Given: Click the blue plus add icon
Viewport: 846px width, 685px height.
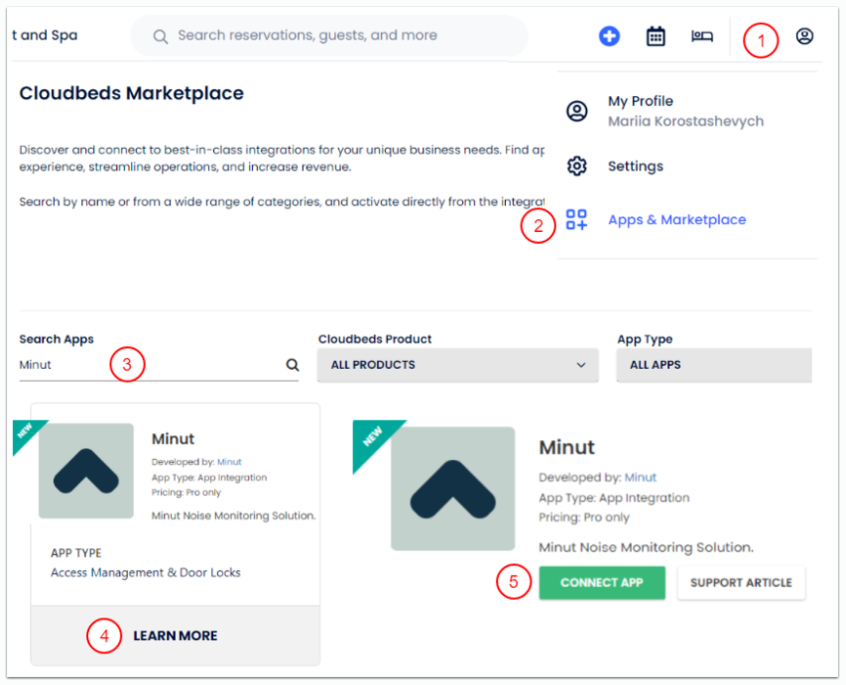Looking at the screenshot, I should tap(609, 36).
